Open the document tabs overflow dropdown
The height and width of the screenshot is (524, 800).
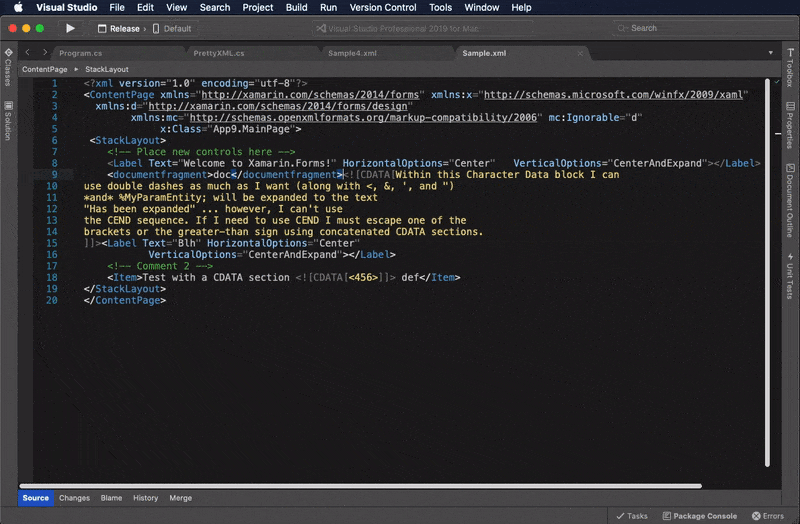770,53
